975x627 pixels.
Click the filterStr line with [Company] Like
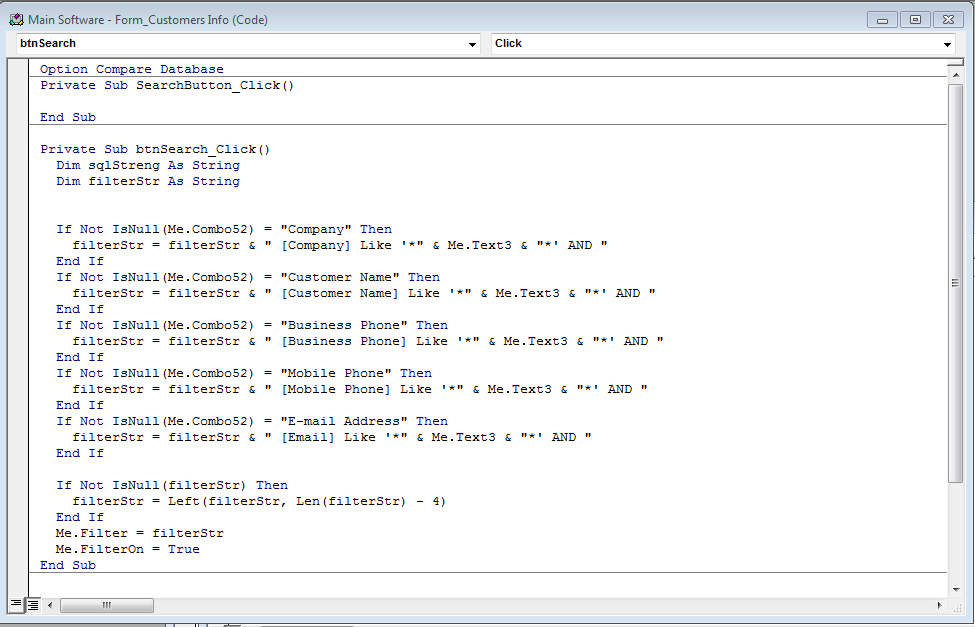340,245
